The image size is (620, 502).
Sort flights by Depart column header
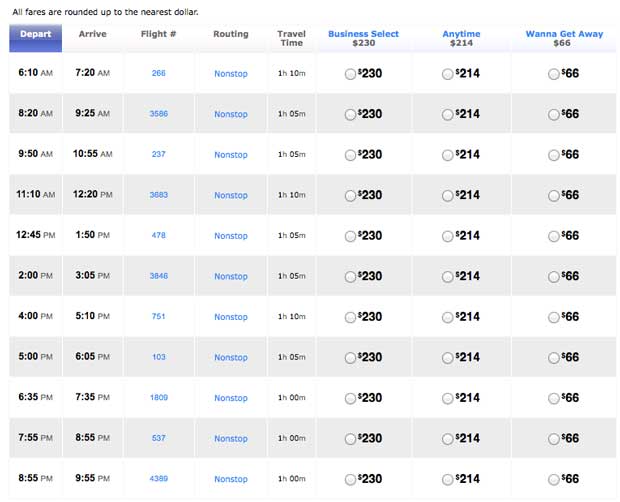click(x=35, y=33)
